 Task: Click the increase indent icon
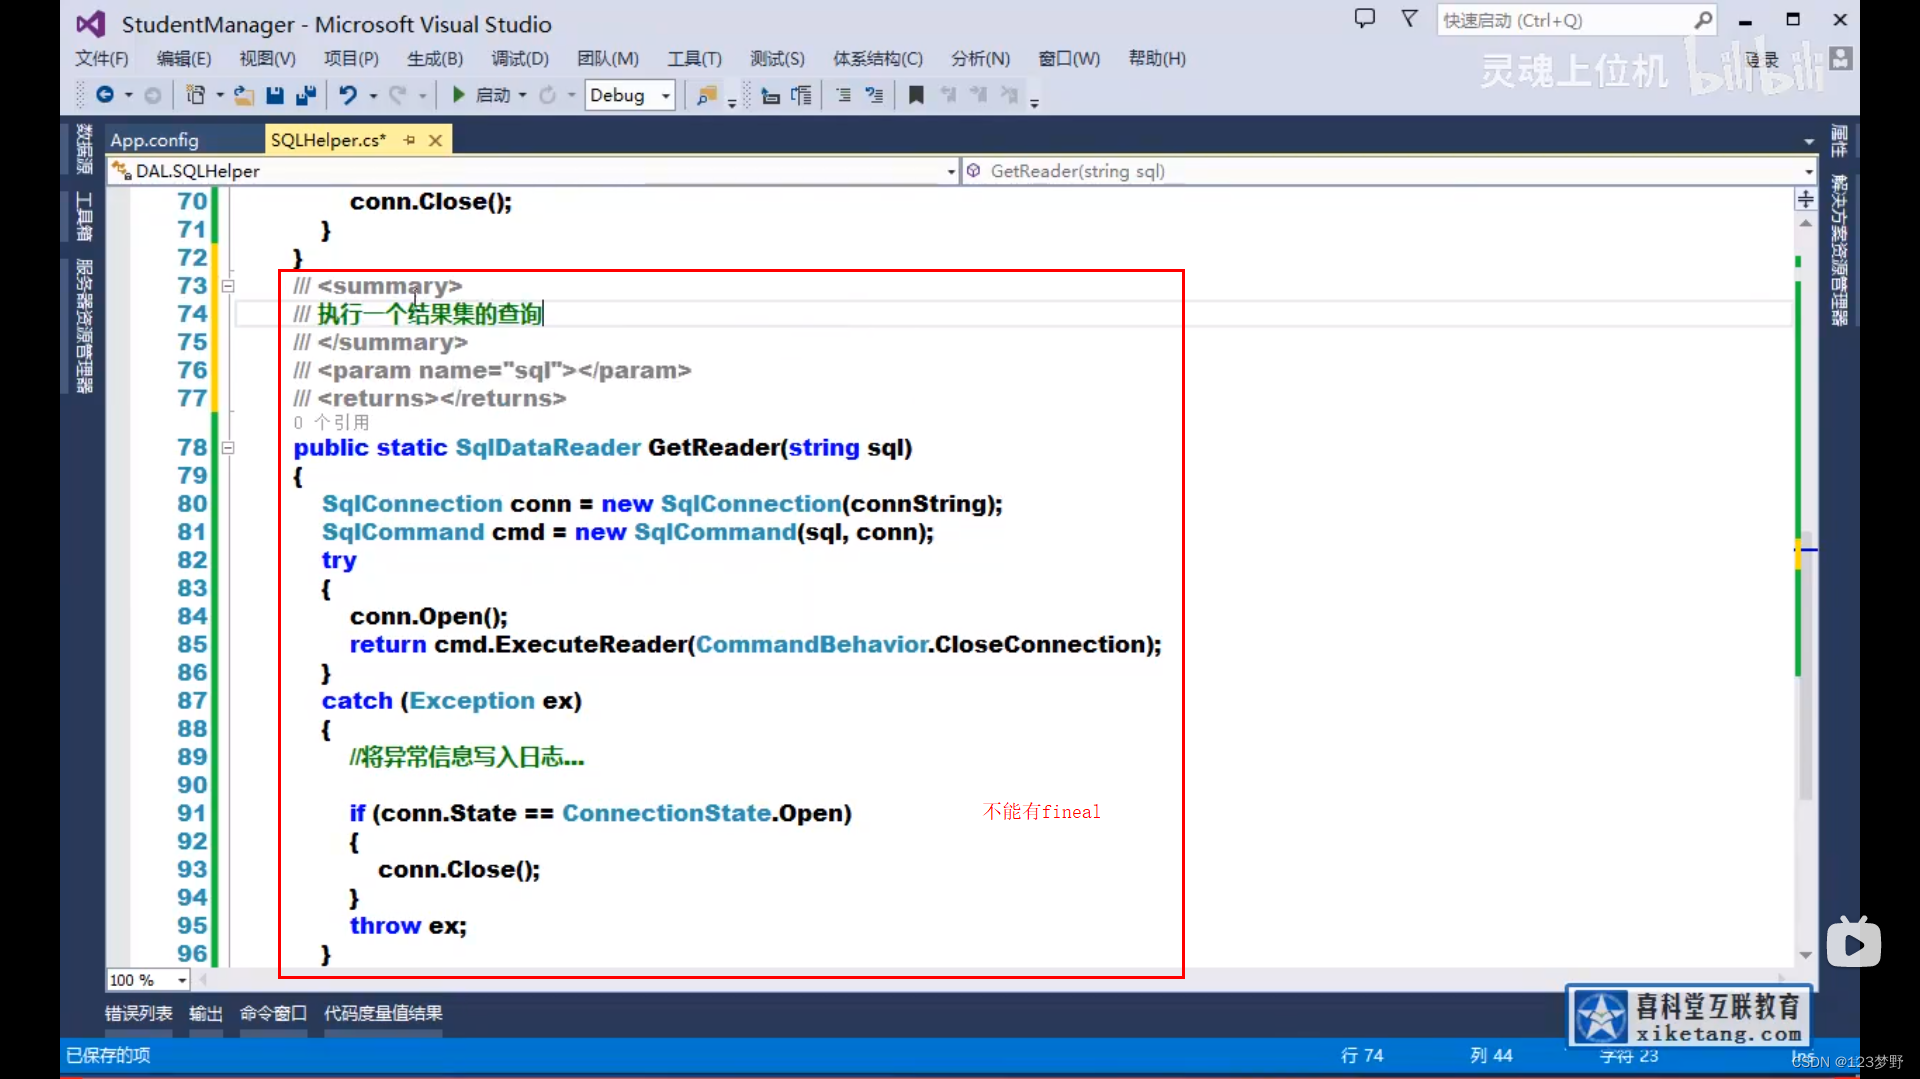coord(801,95)
